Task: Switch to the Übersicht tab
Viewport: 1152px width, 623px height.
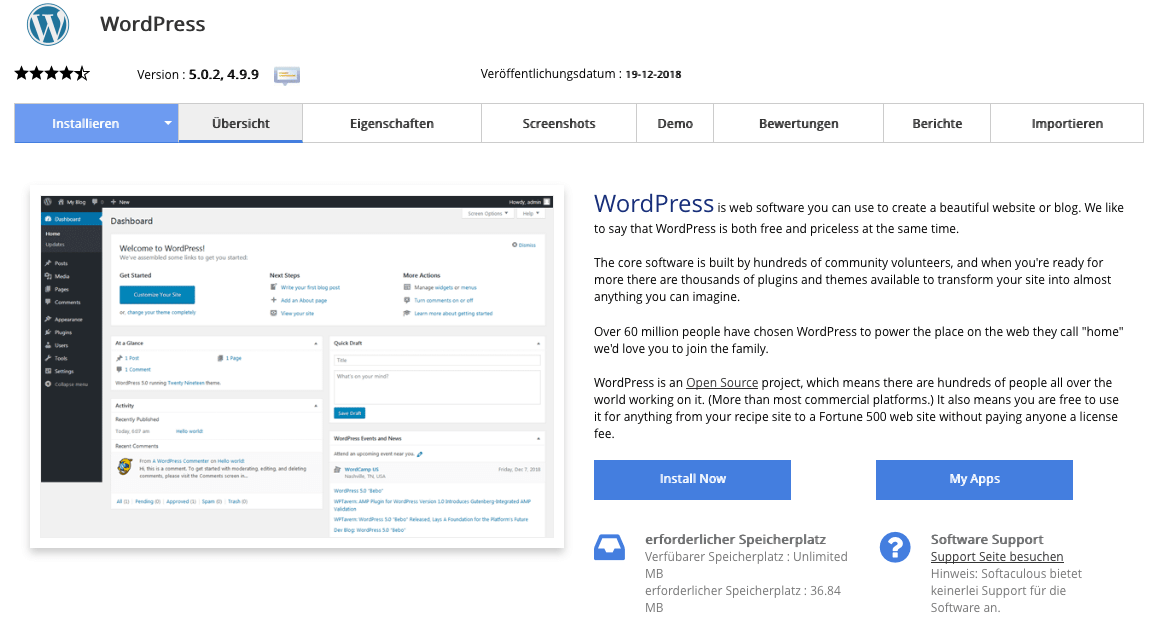Action: pos(241,123)
